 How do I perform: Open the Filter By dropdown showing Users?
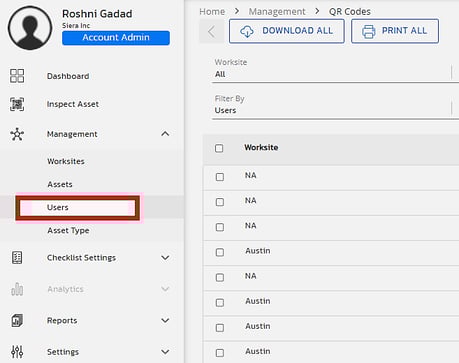point(335,106)
